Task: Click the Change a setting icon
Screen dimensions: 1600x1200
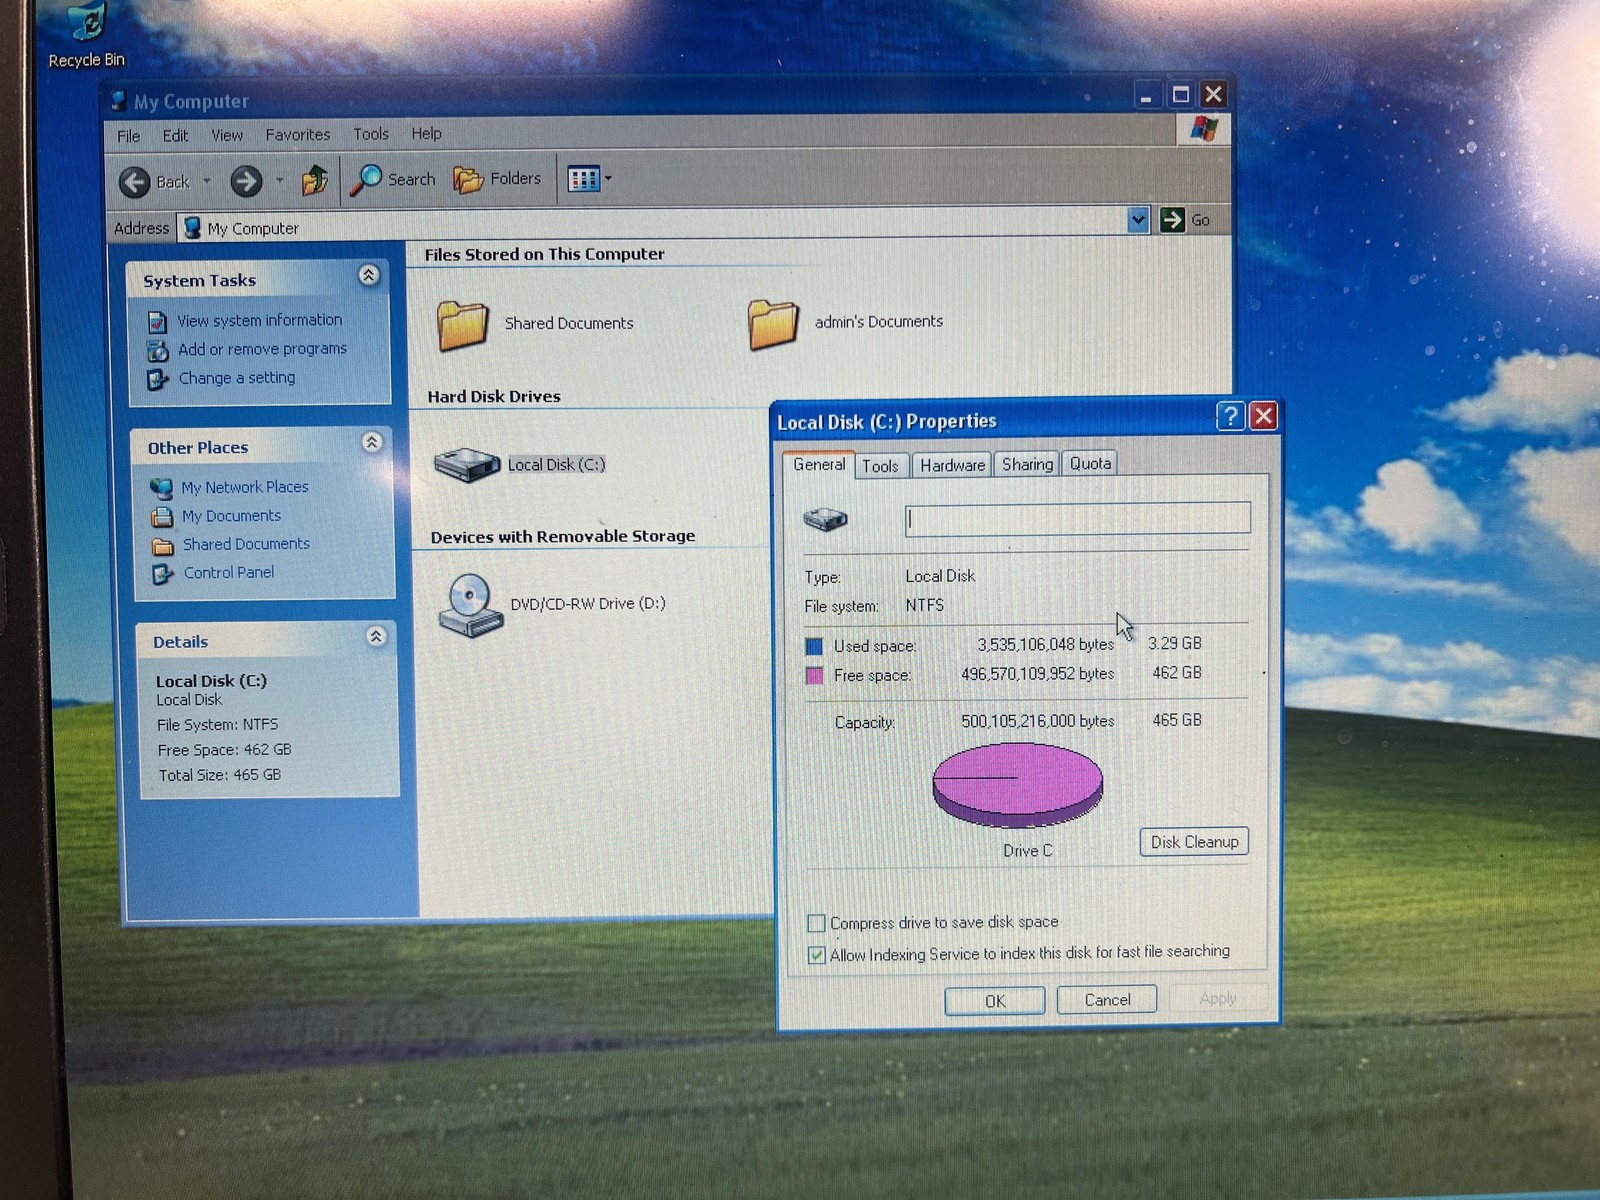Action: [158, 379]
